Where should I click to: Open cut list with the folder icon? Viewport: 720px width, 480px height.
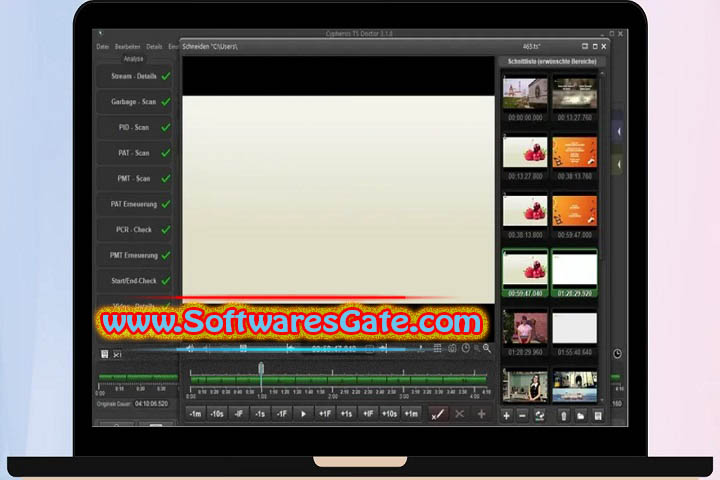(x=581, y=416)
